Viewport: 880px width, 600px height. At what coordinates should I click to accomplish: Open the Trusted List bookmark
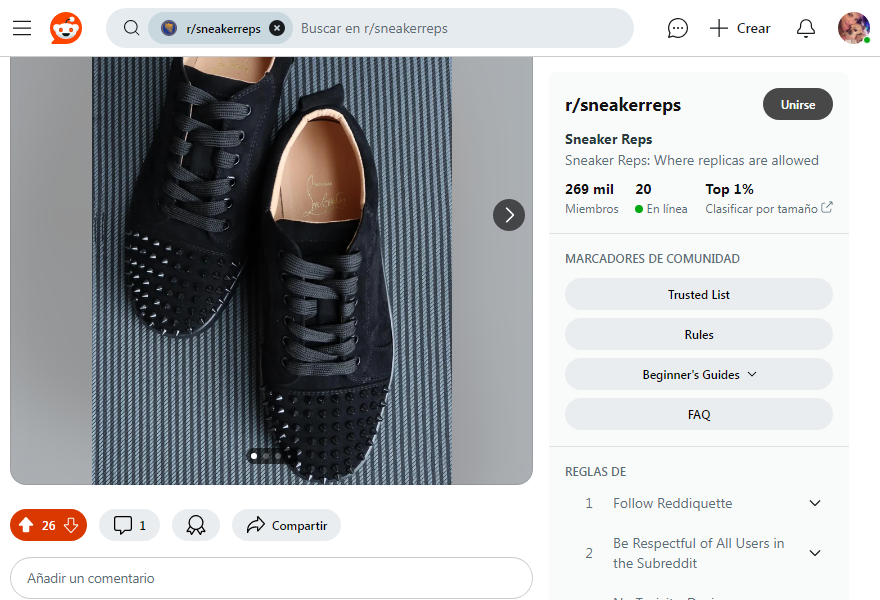click(699, 294)
